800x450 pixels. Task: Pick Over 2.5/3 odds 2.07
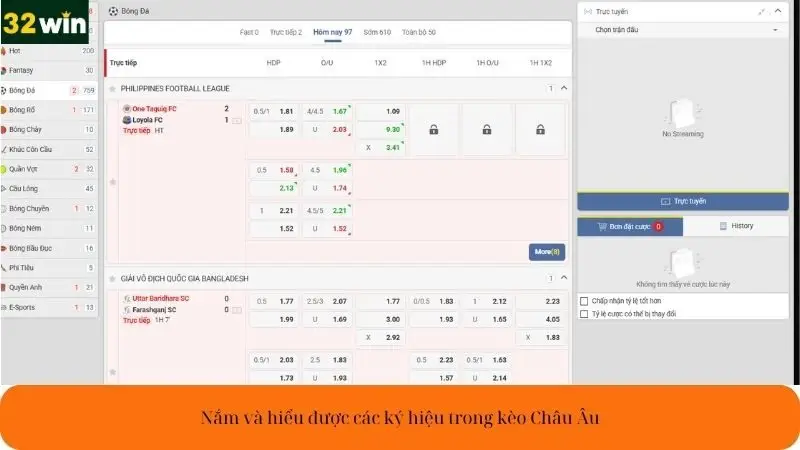327,302
